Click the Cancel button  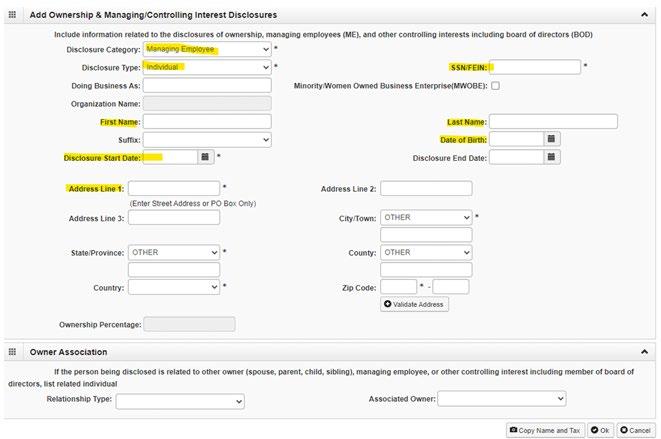pos(636,430)
